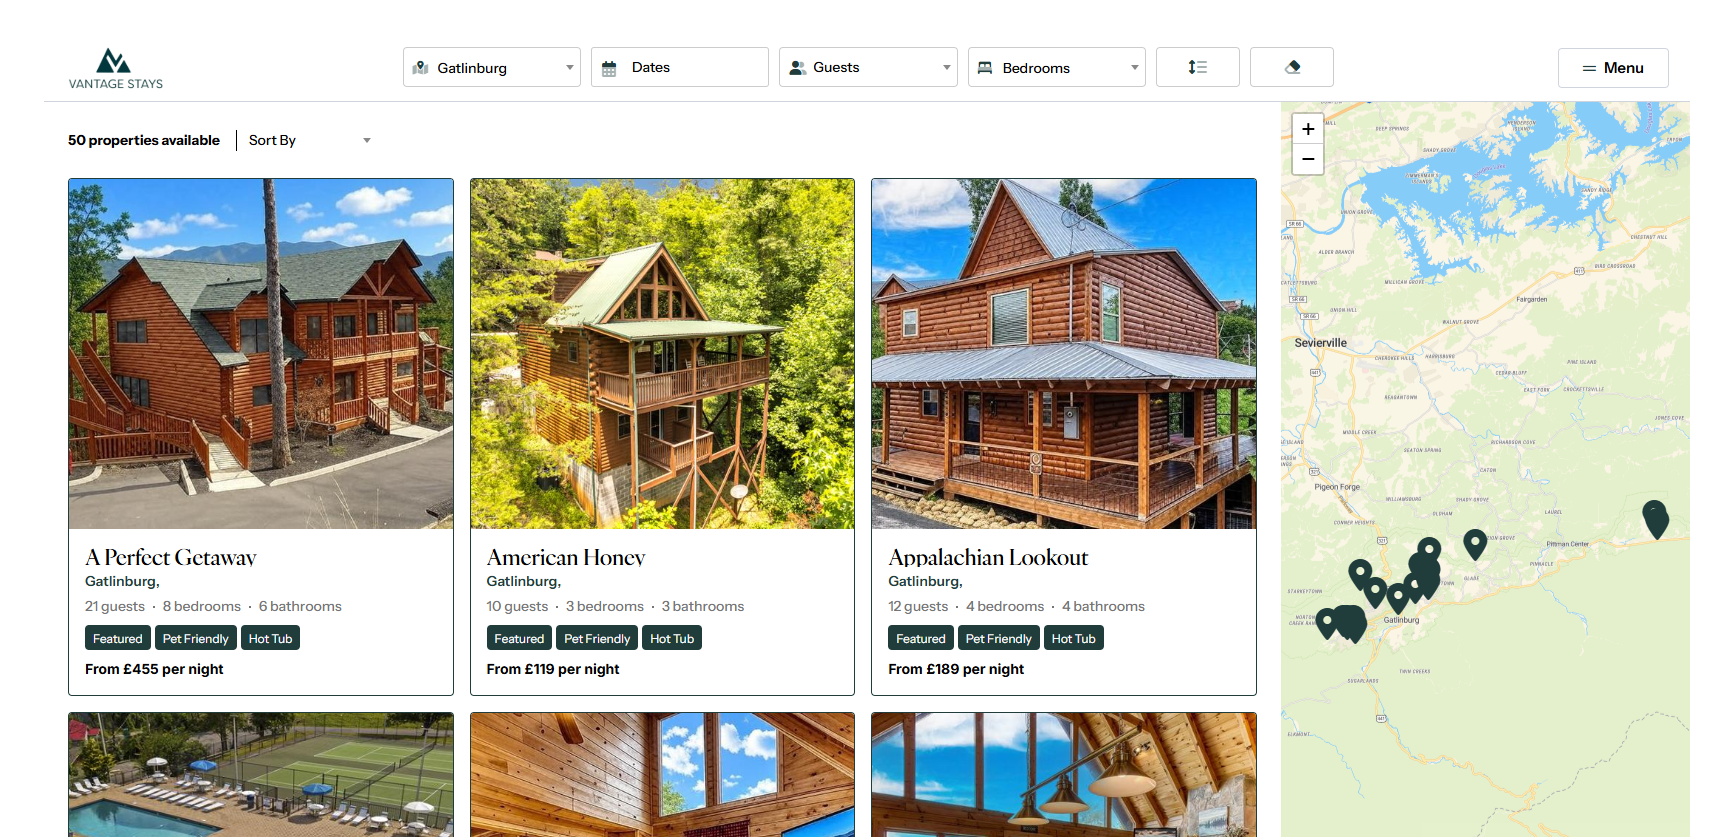Viewport: 1734px width, 837px height.
Task: Clear filters with the eraser icon
Action: [1291, 67]
